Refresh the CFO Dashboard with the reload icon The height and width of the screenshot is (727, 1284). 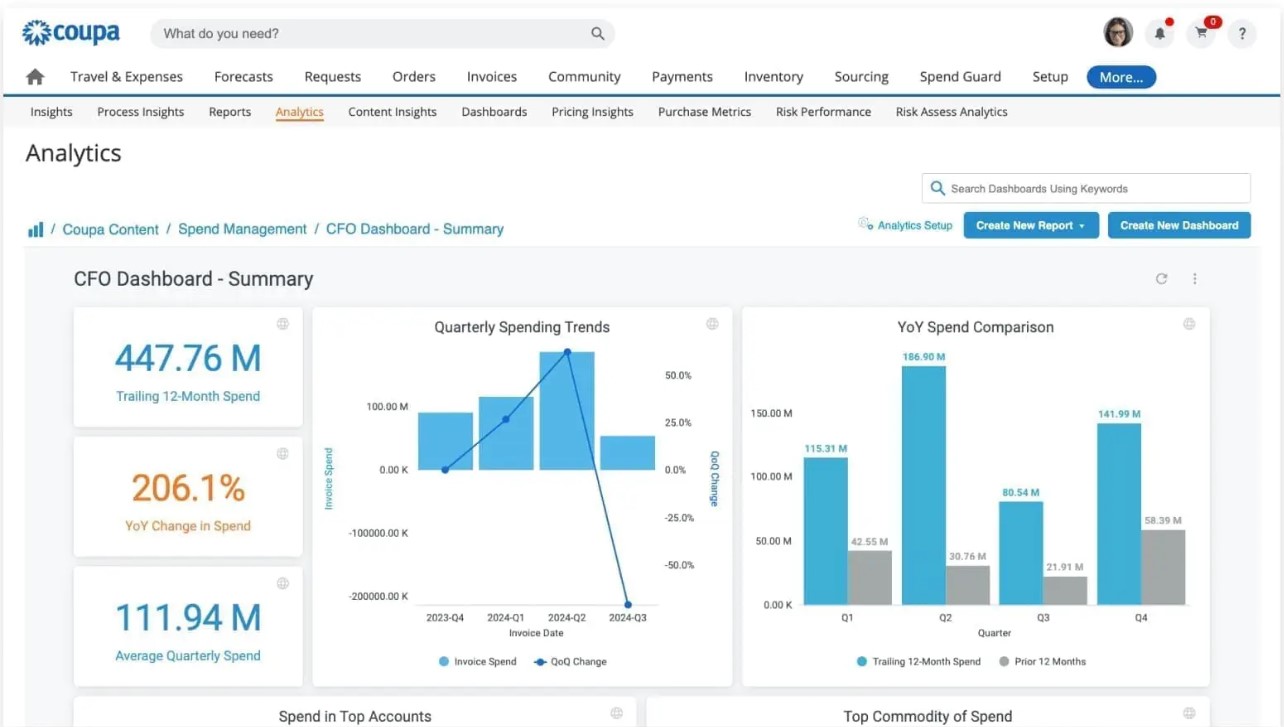tap(1161, 279)
